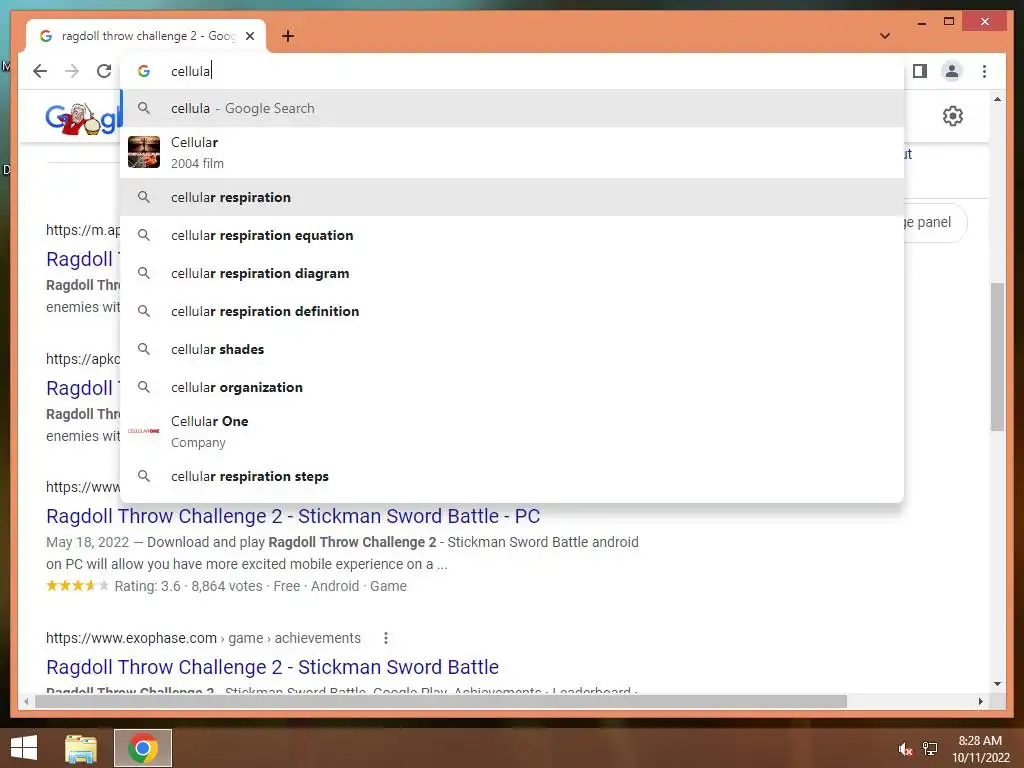Viewport: 1024px width, 768px height.
Task: Select 'cellular respiration diagram' suggestion
Action: (512, 273)
